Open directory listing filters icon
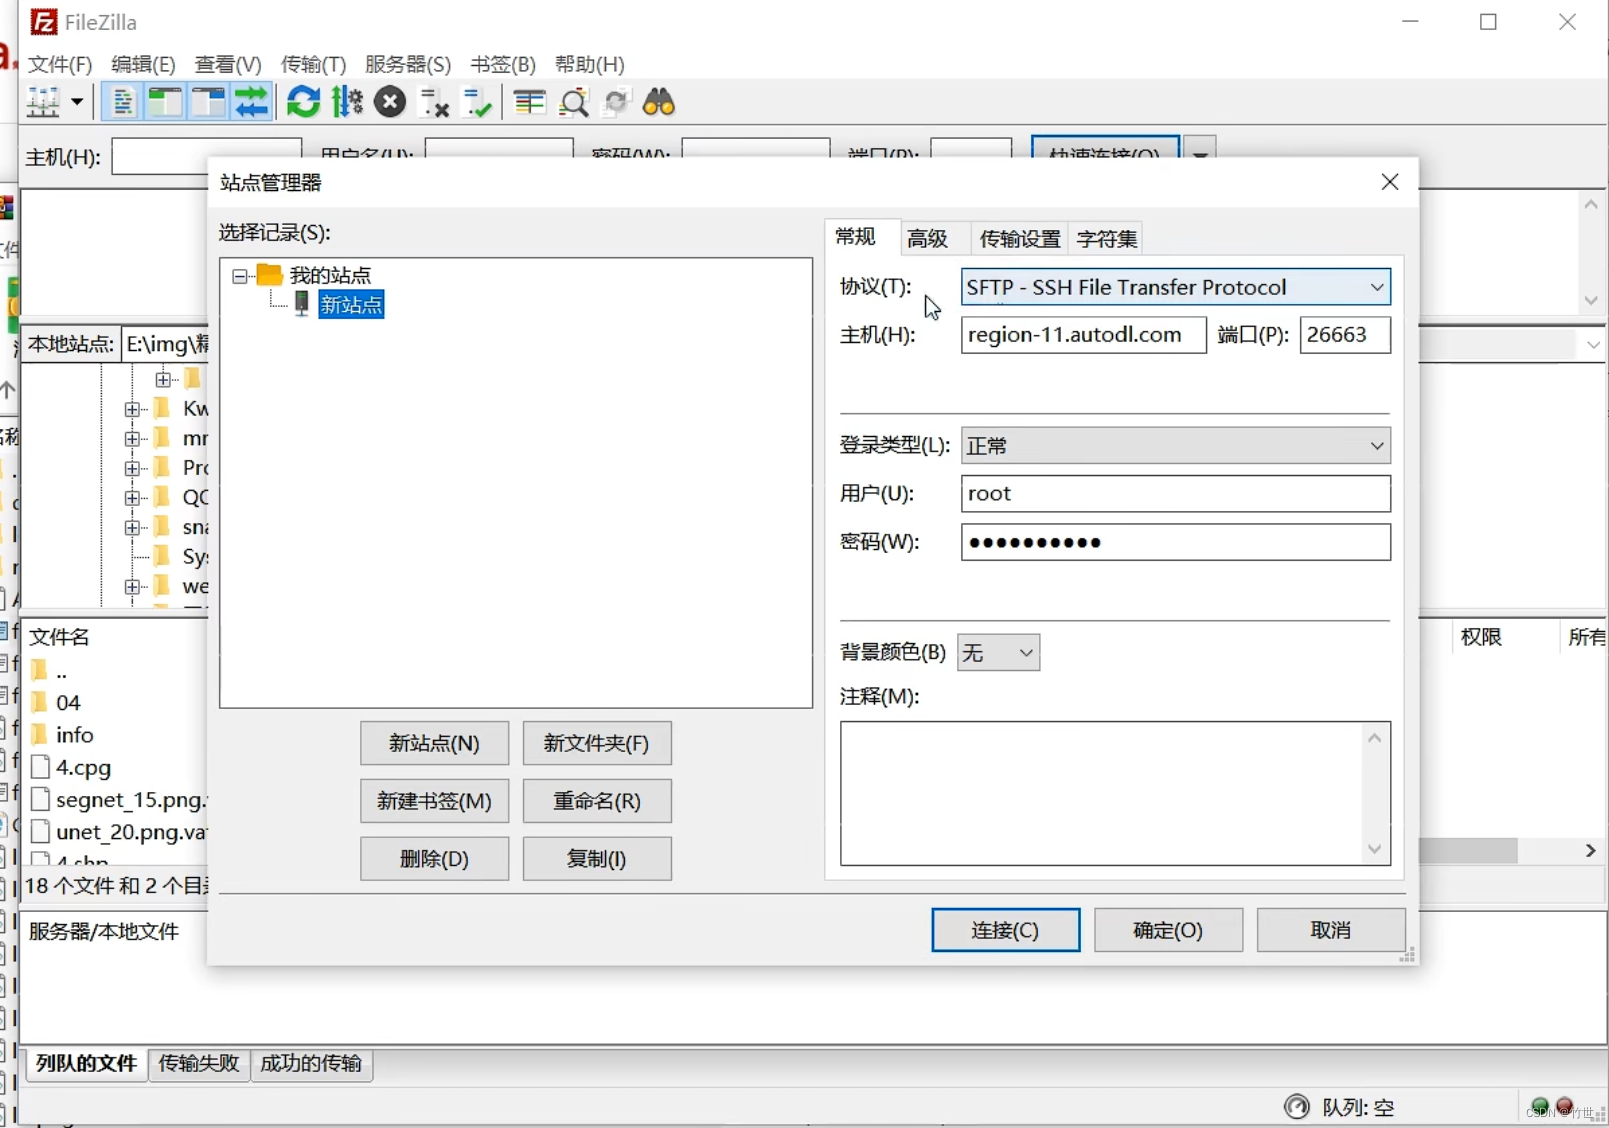 tap(529, 102)
